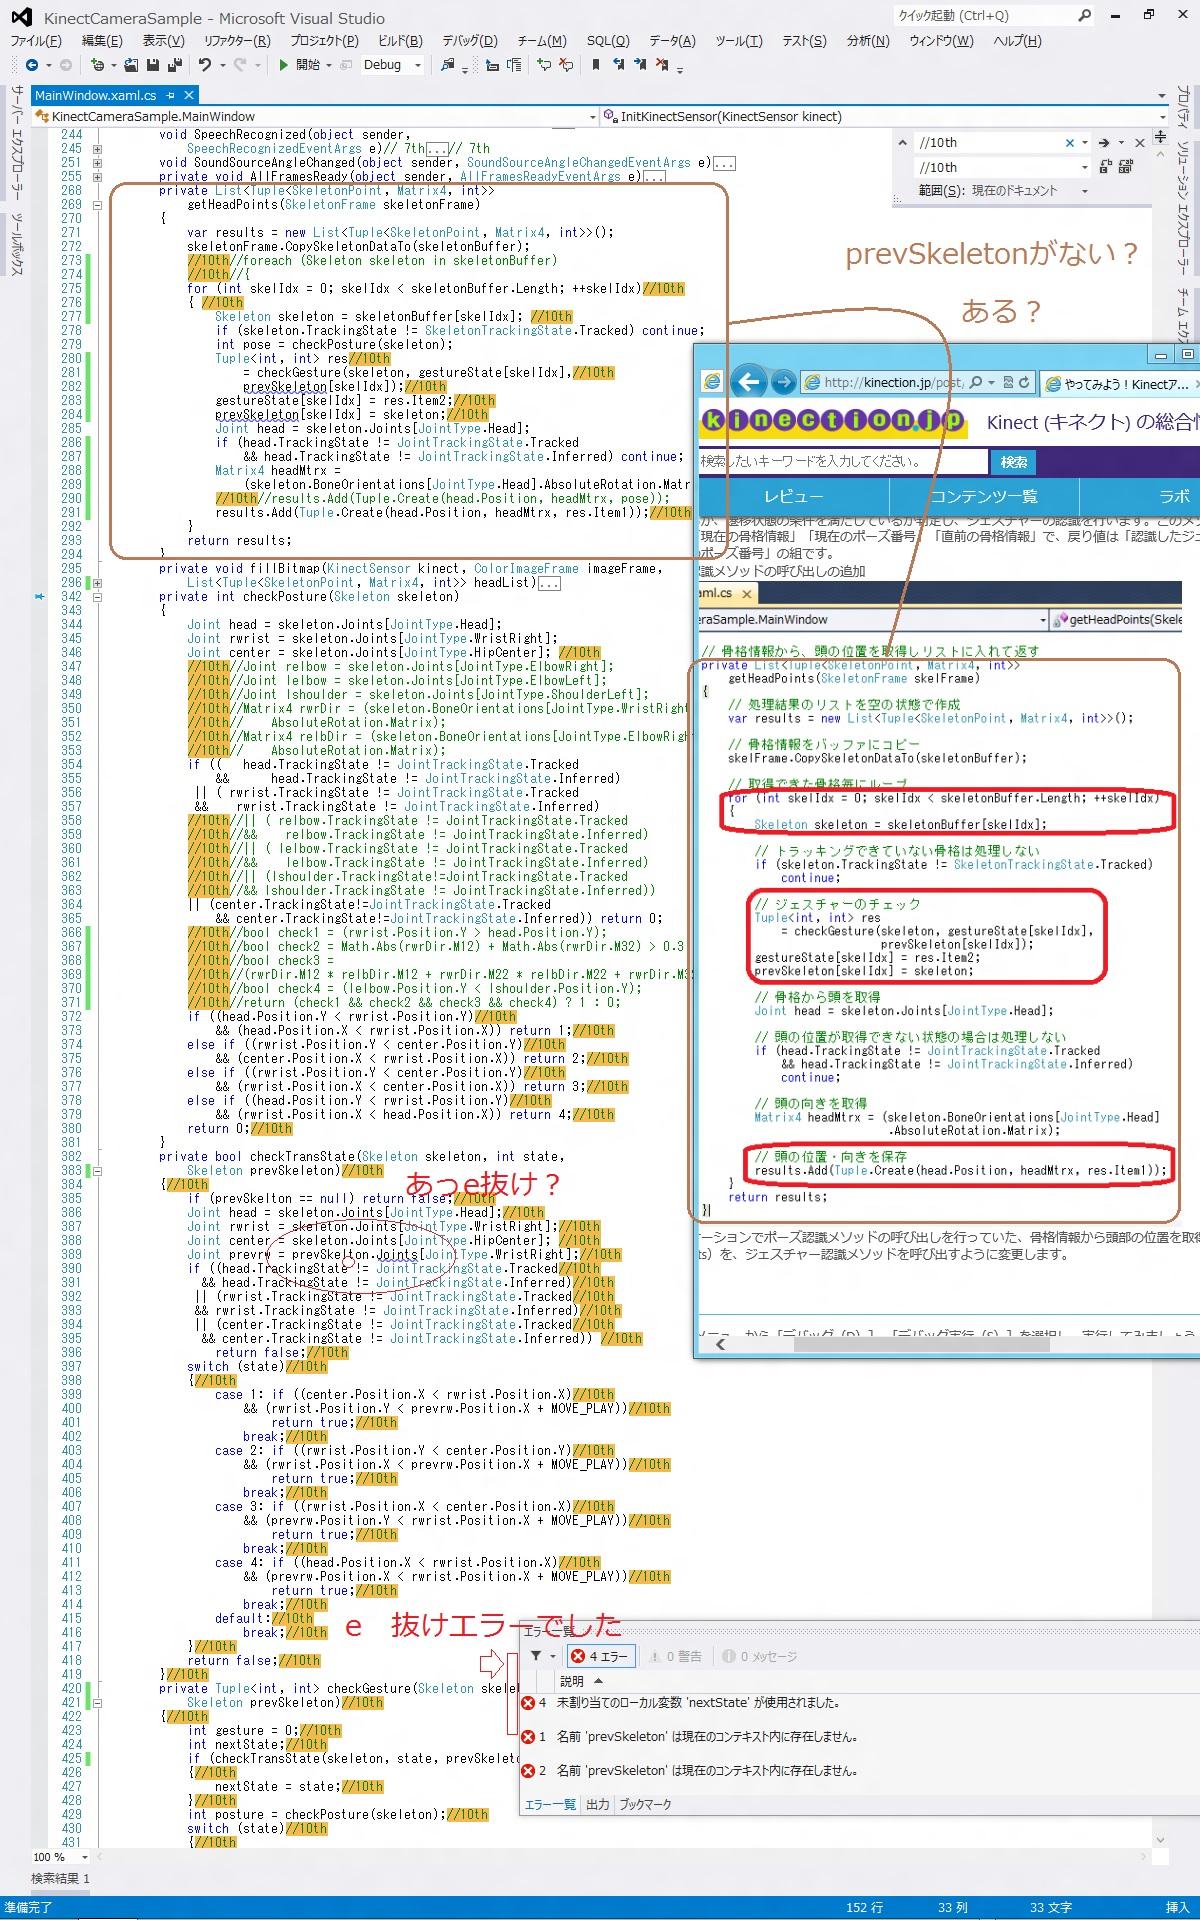Toggle a bookmark with the bookmark icon
This screenshot has width=1200, height=1920.
click(x=596, y=65)
